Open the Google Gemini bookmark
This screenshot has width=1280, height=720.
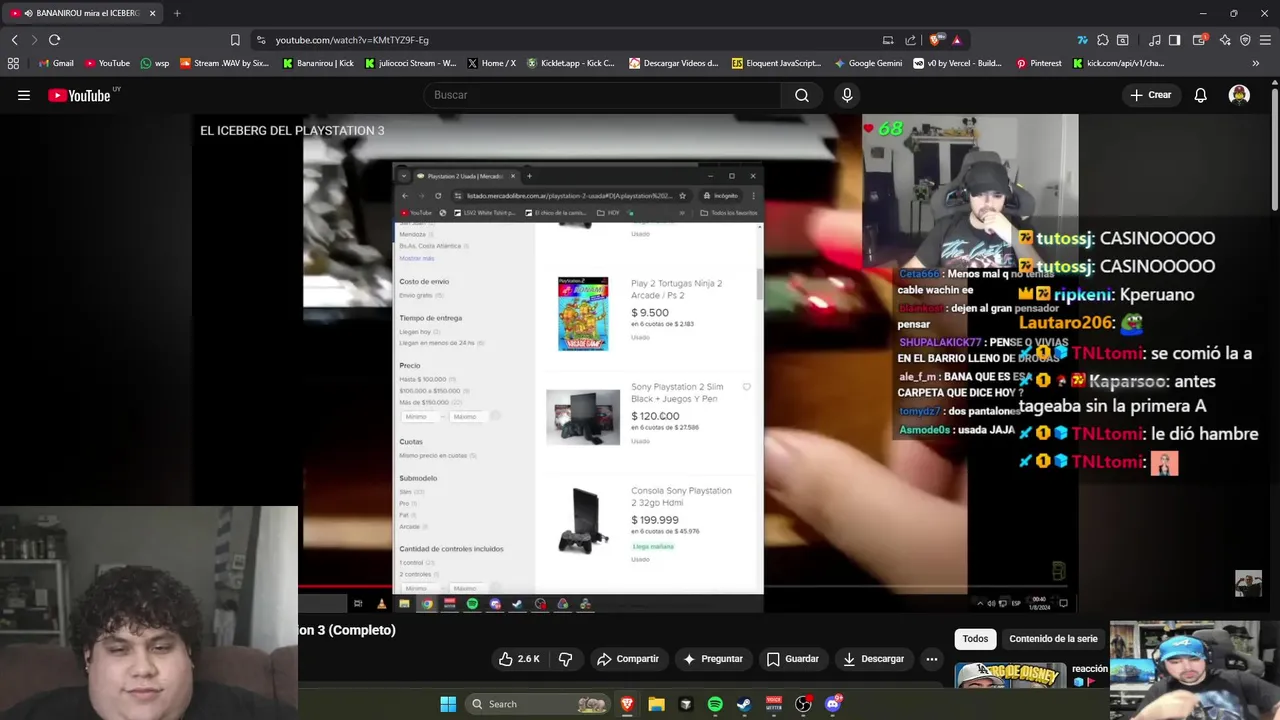point(868,63)
